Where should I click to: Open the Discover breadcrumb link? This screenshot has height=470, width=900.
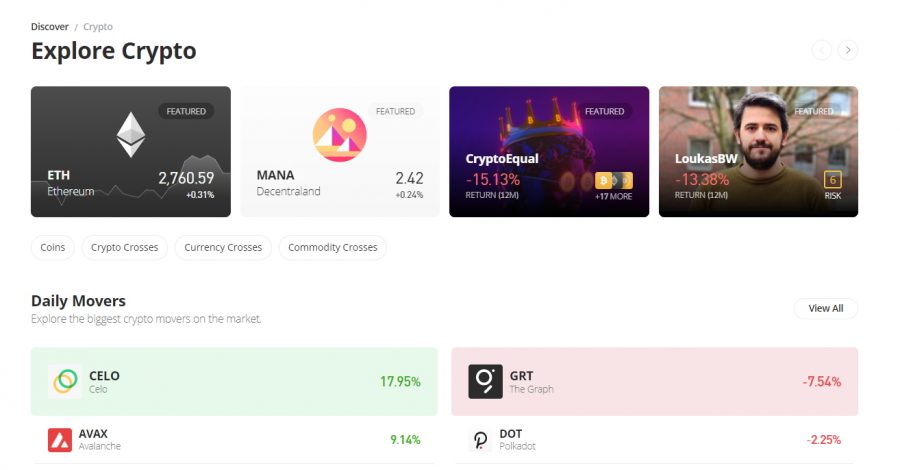click(49, 26)
